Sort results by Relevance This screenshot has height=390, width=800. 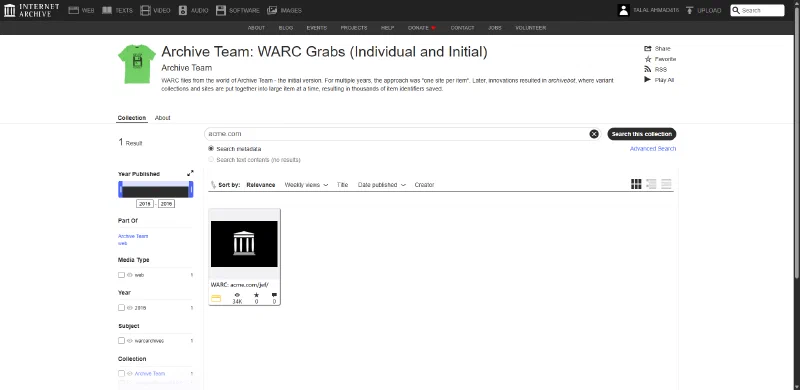261,185
